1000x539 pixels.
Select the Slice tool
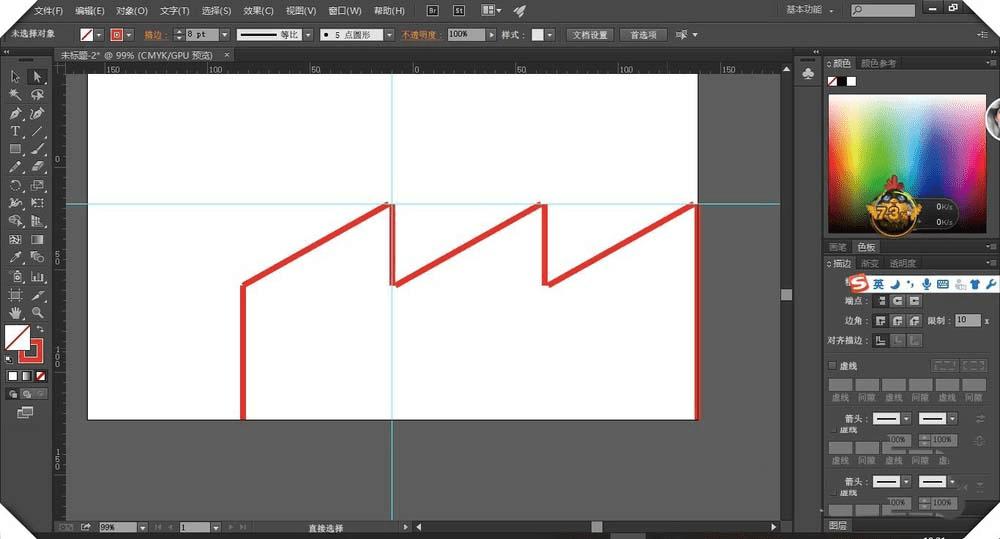[x=37, y=295]
